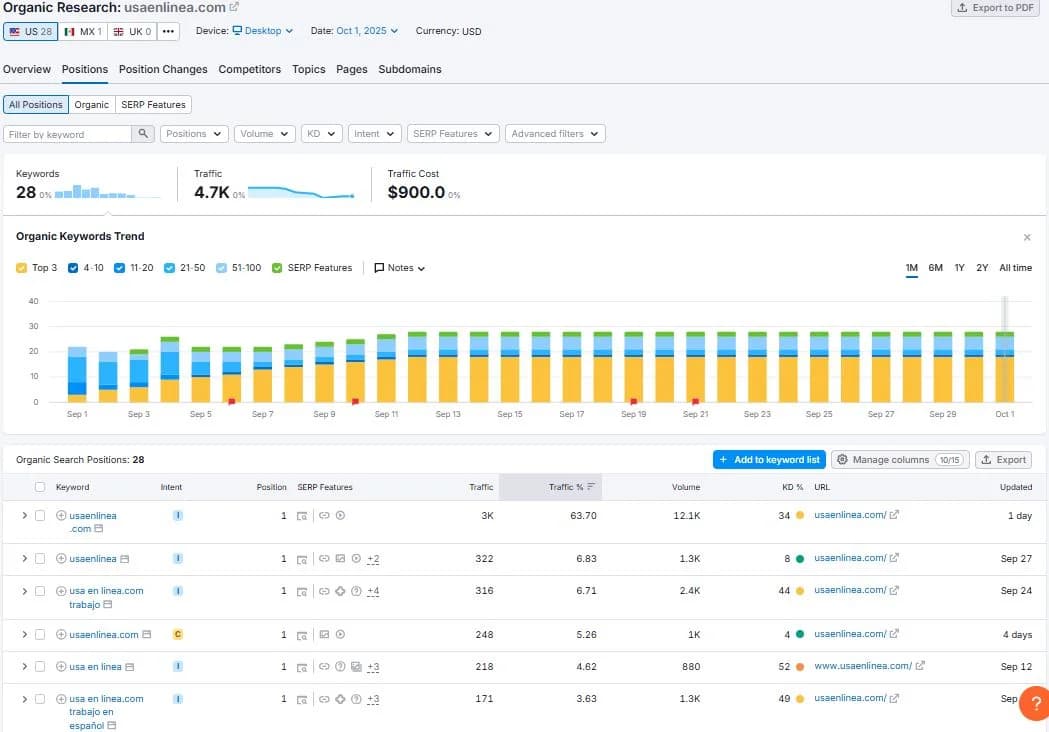1049x732 pixels.
Task: Add keyword 'usaenlinea .com' via plus icon
Action: (x=61, y=515)
